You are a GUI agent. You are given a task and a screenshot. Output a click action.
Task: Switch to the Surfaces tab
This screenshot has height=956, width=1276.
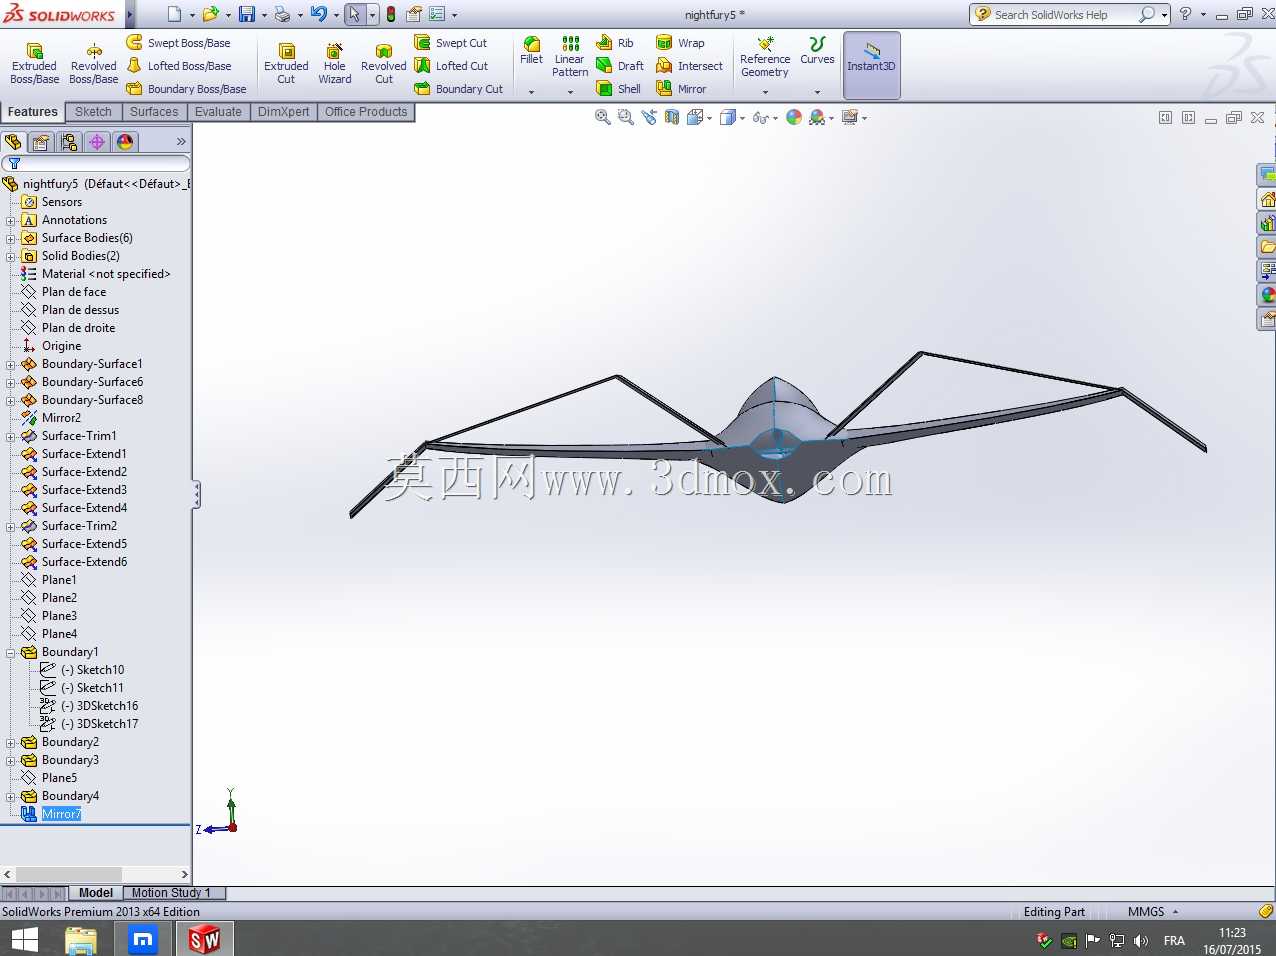pos(154,112)
